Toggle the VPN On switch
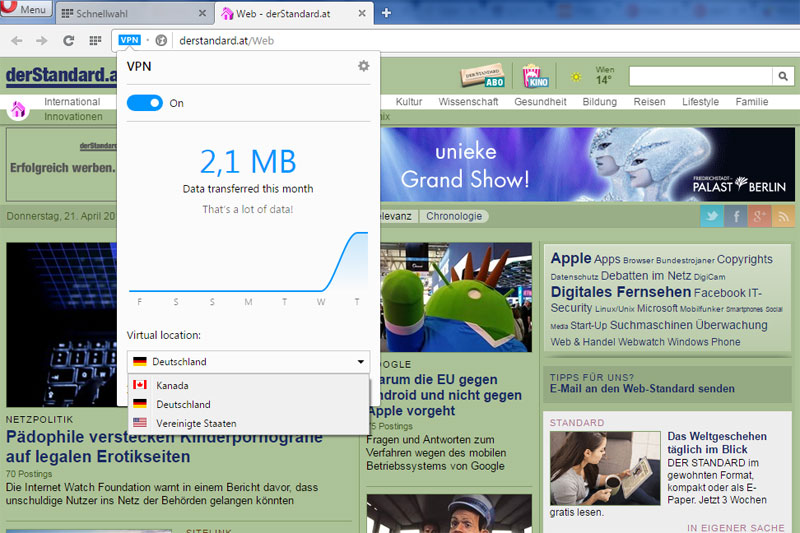This screenshot has height=533, width=800. 145,103
